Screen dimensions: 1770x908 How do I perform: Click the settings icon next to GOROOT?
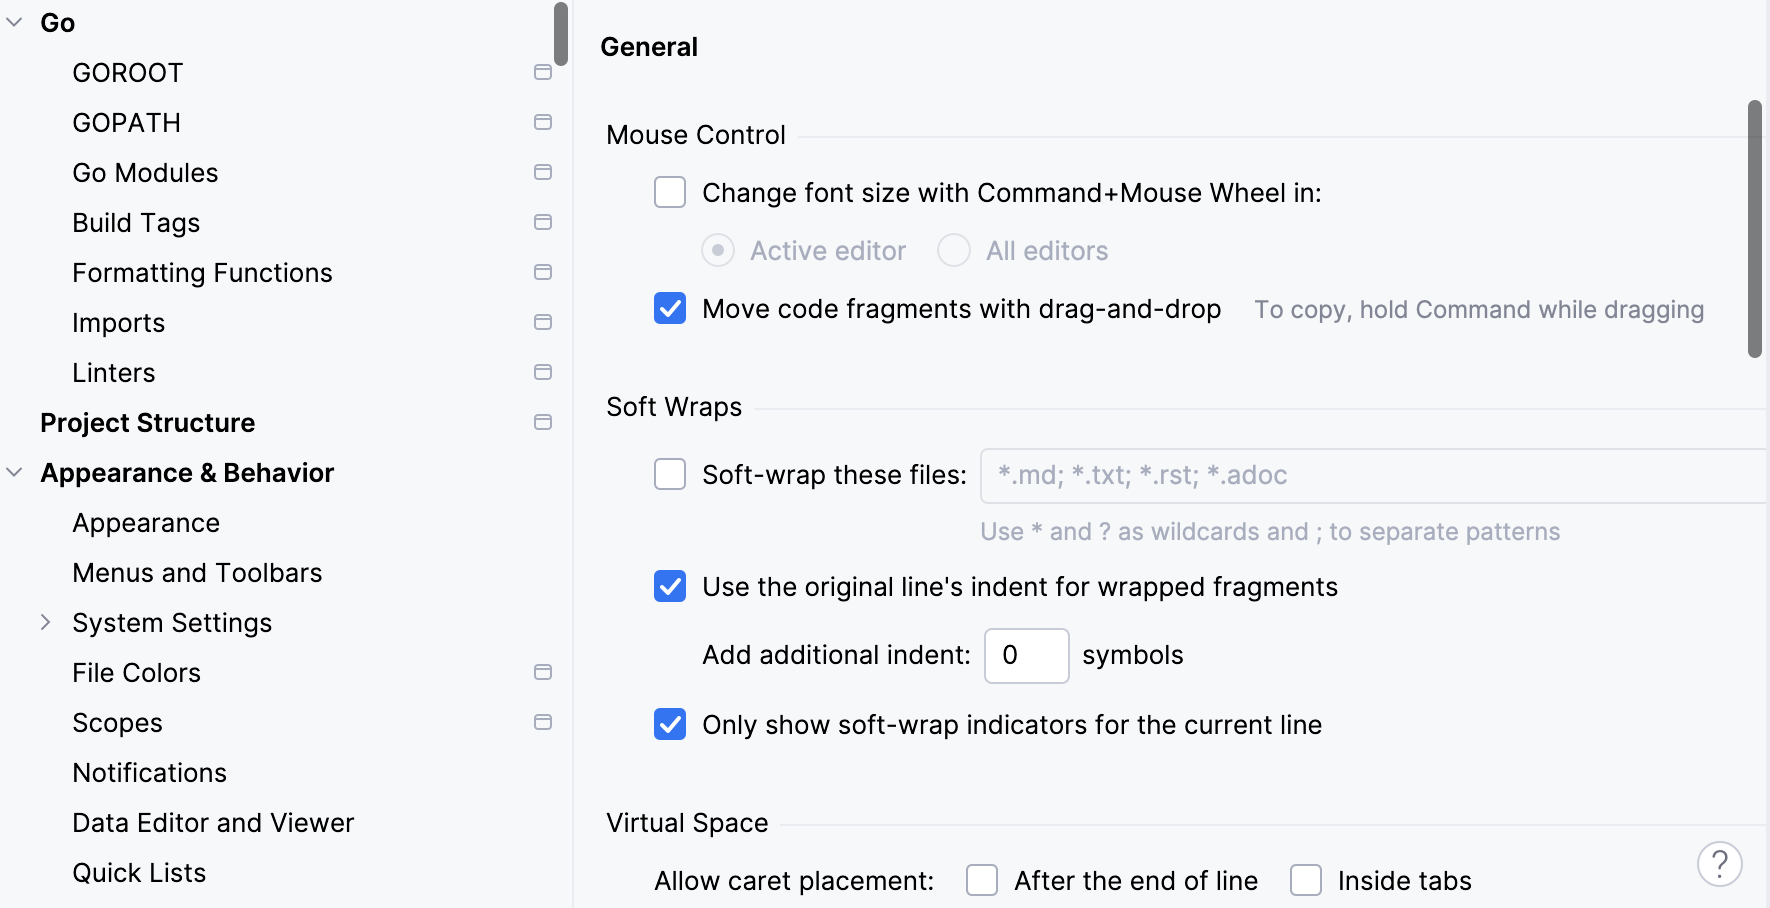(543, 72)
